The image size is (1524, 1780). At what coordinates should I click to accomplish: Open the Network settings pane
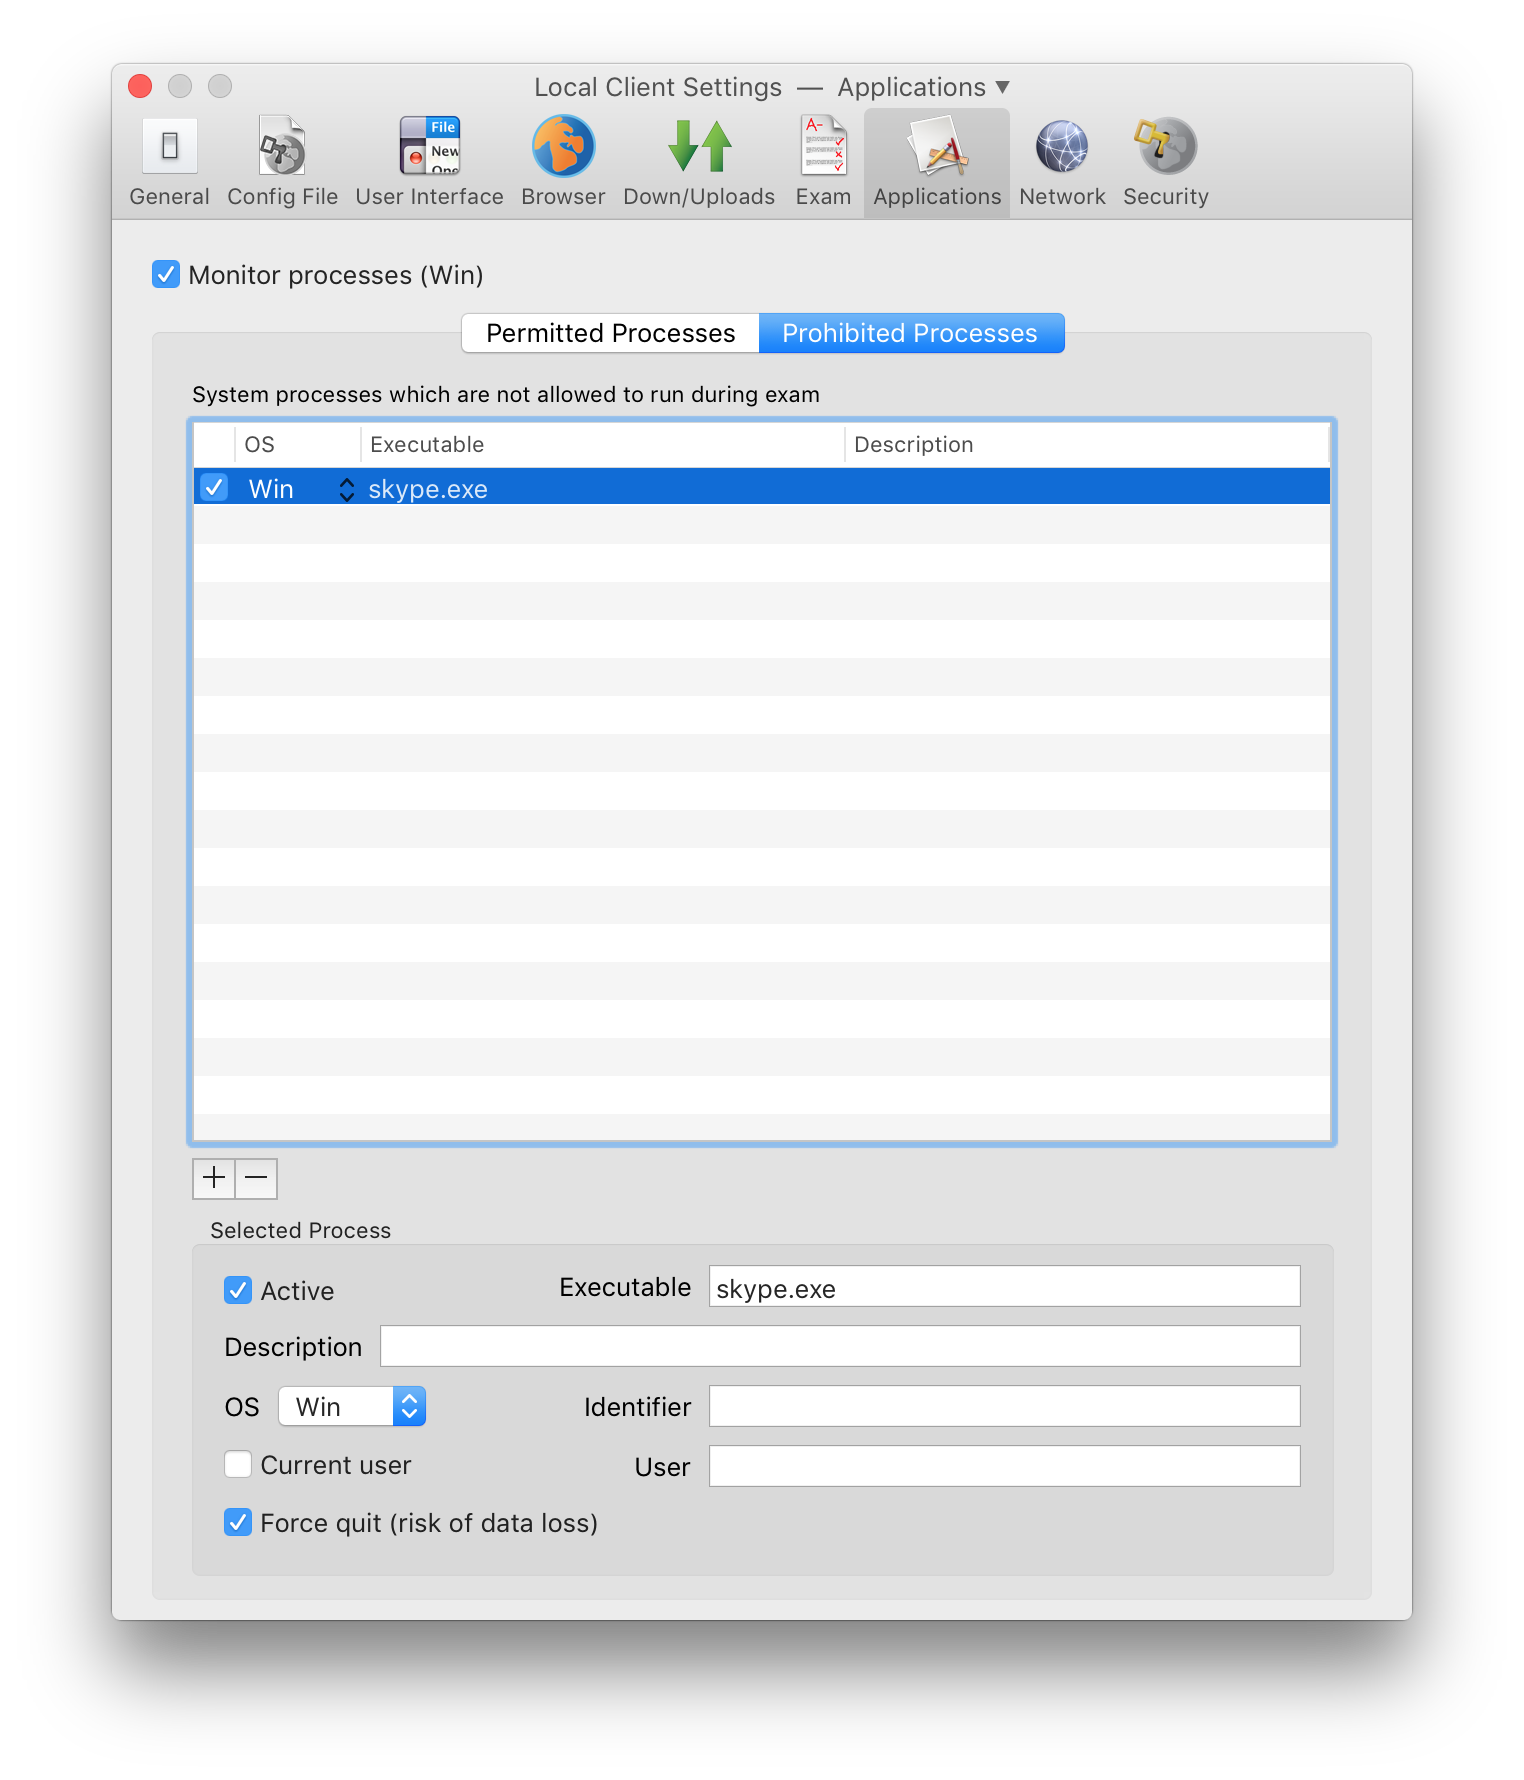(1062, 162)
